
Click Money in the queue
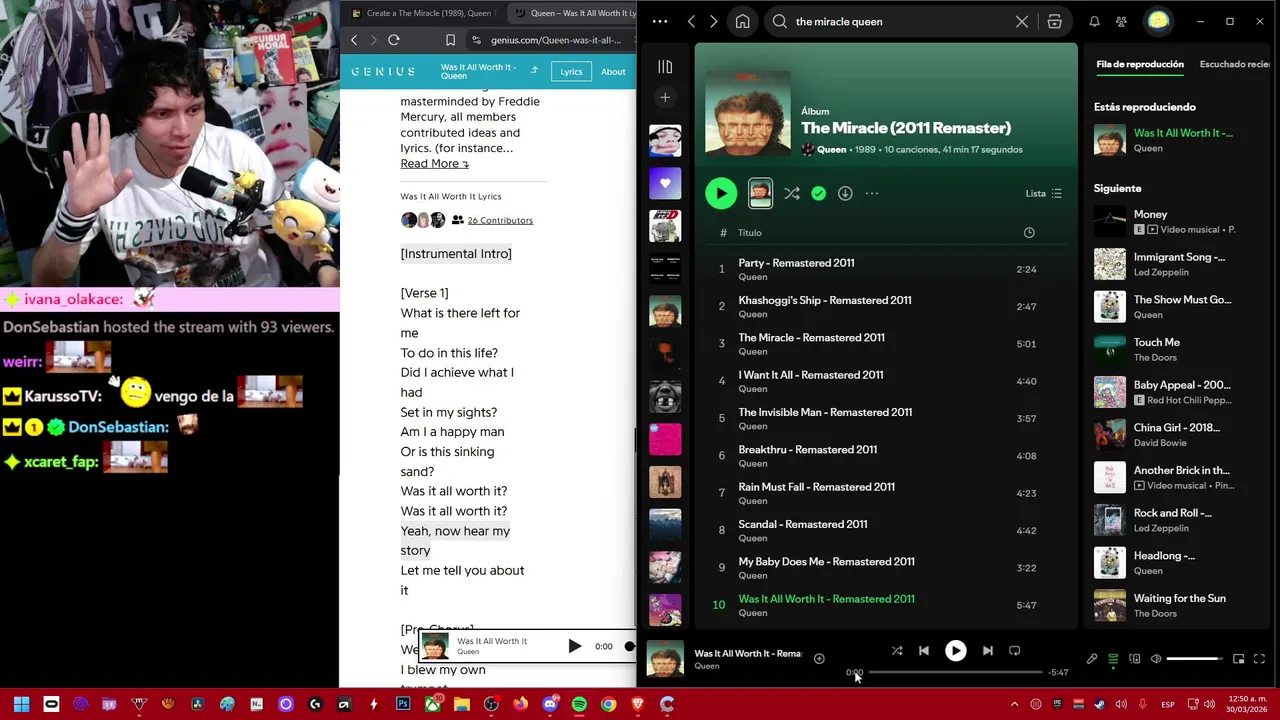pos(1150,214)
